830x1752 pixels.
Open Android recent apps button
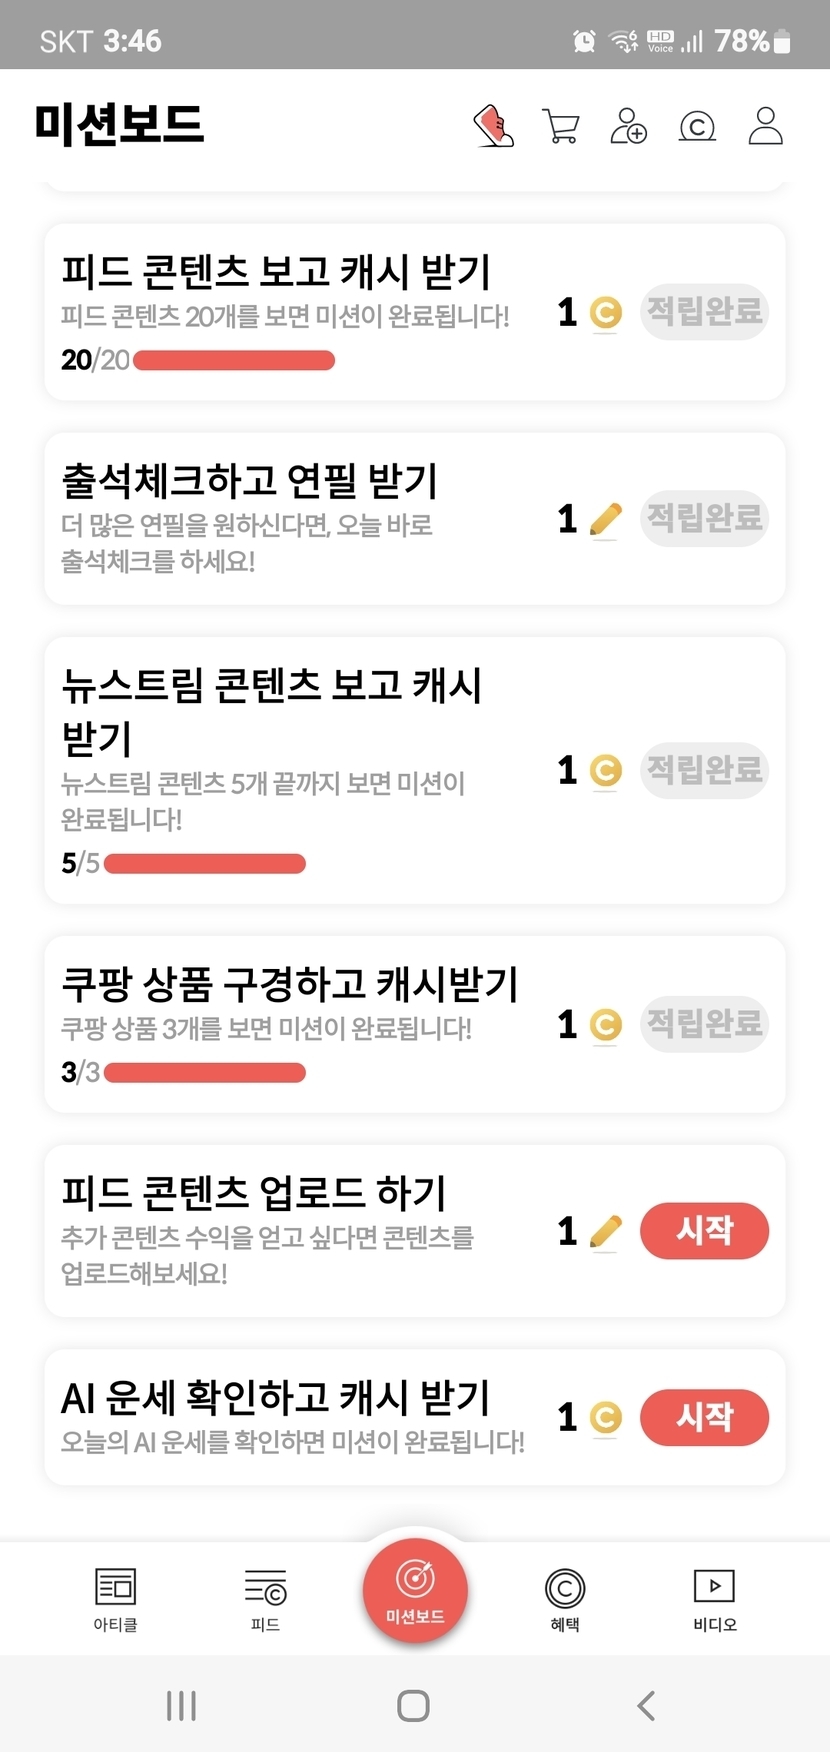(x=181, y=1705)
